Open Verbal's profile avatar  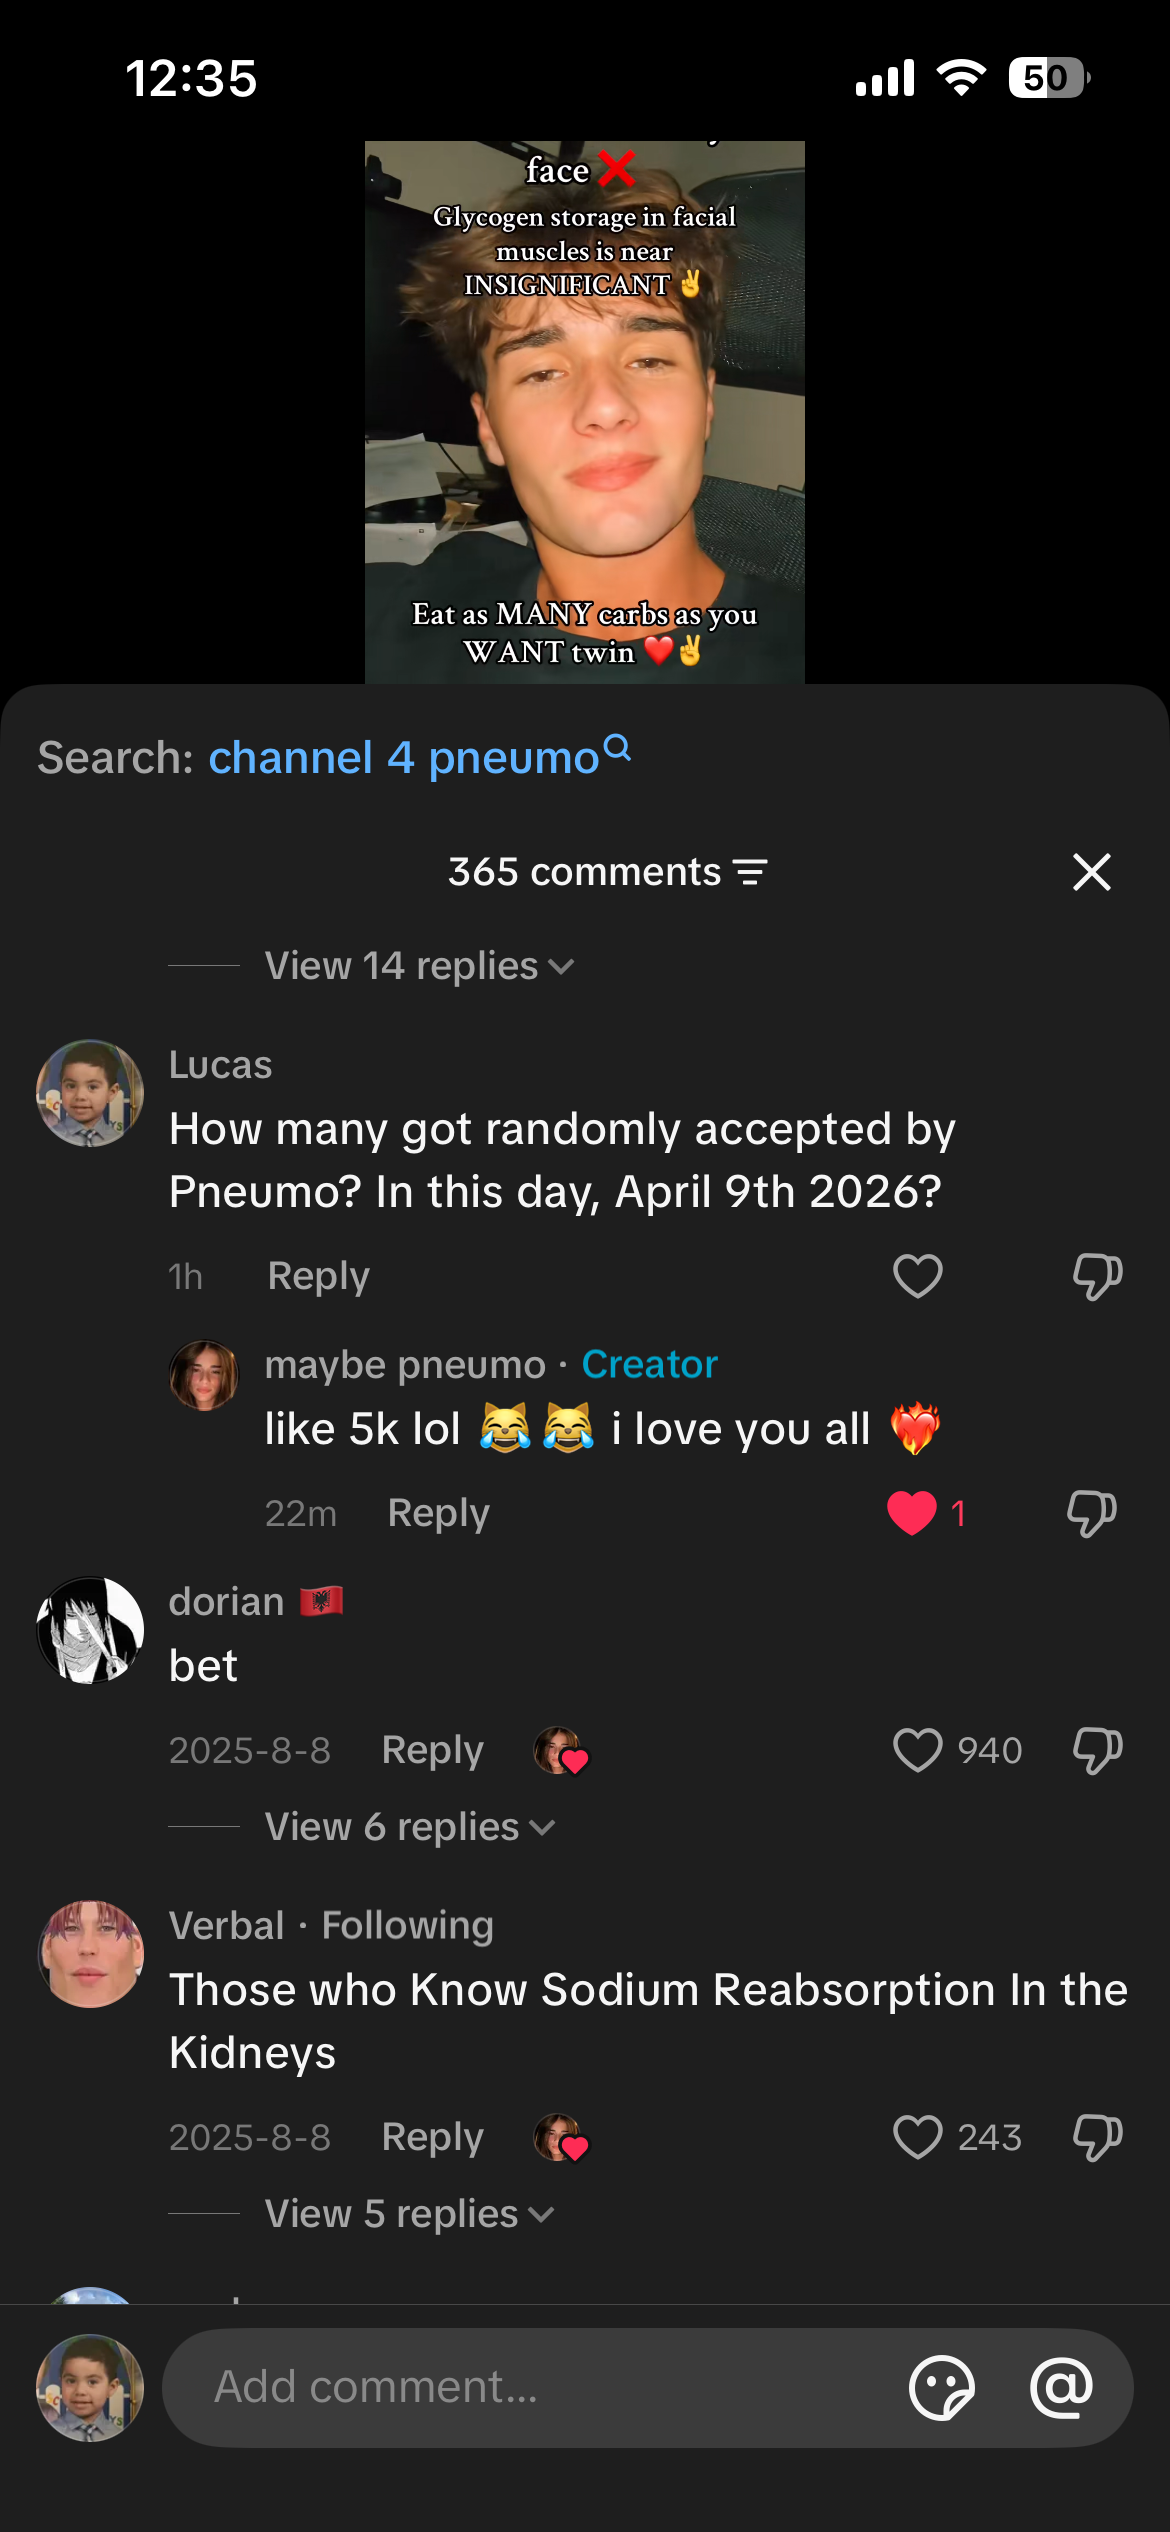pos(90,1954)
